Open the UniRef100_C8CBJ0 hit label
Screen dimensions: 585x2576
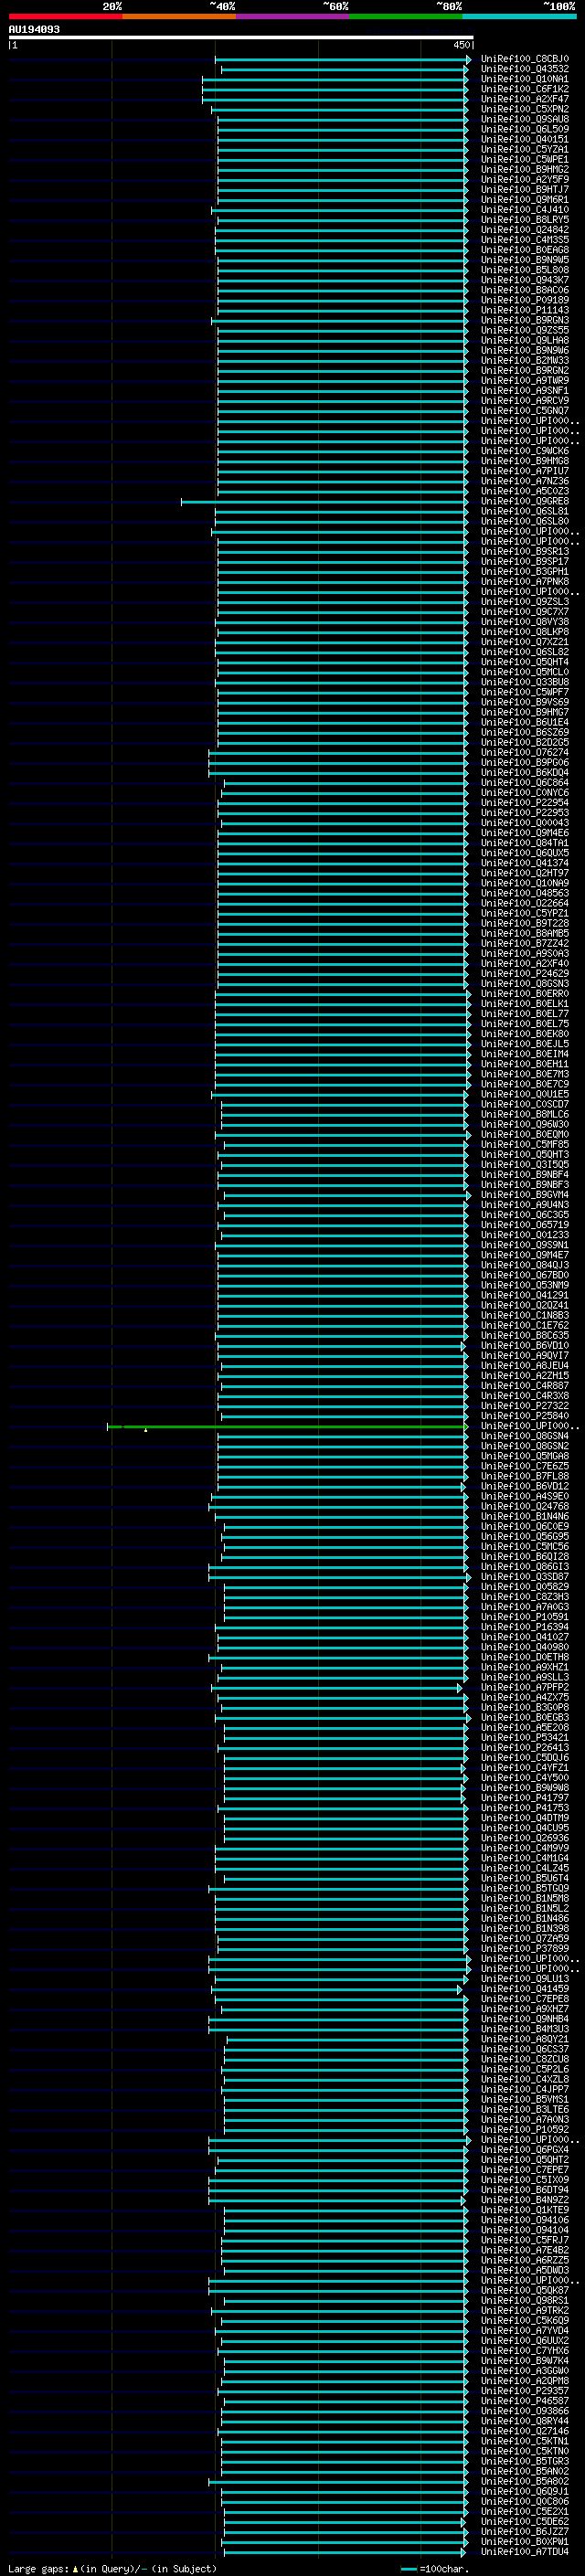tap(524, 59)
